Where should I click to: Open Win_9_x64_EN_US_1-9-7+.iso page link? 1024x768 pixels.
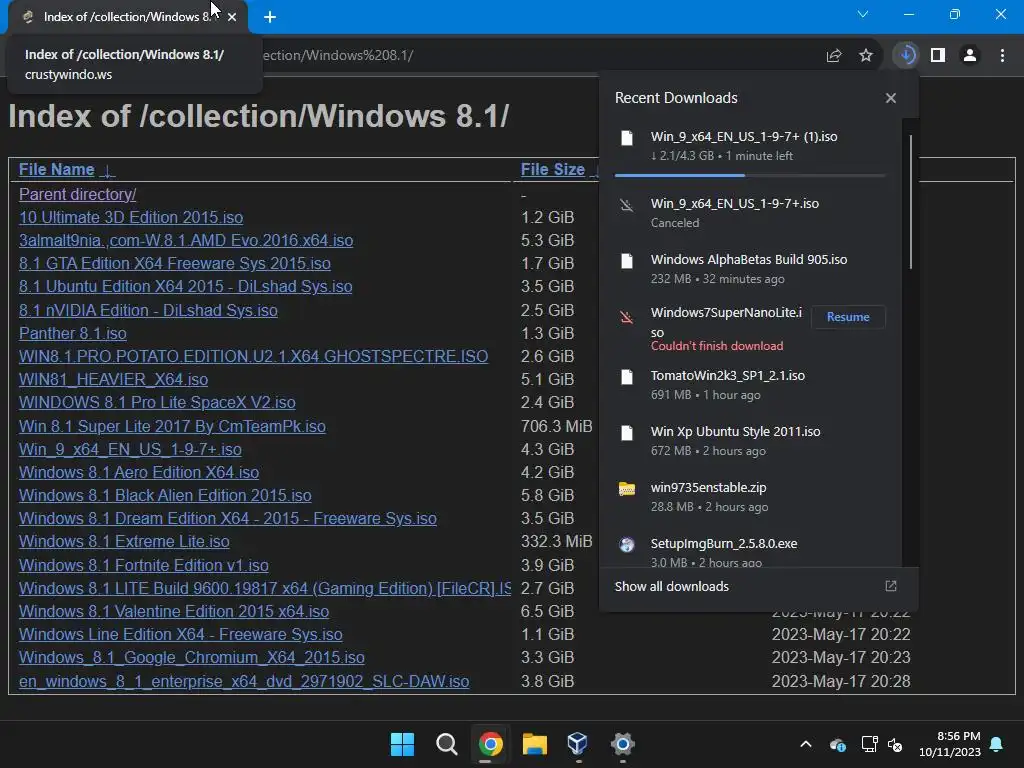pos(130,449)
